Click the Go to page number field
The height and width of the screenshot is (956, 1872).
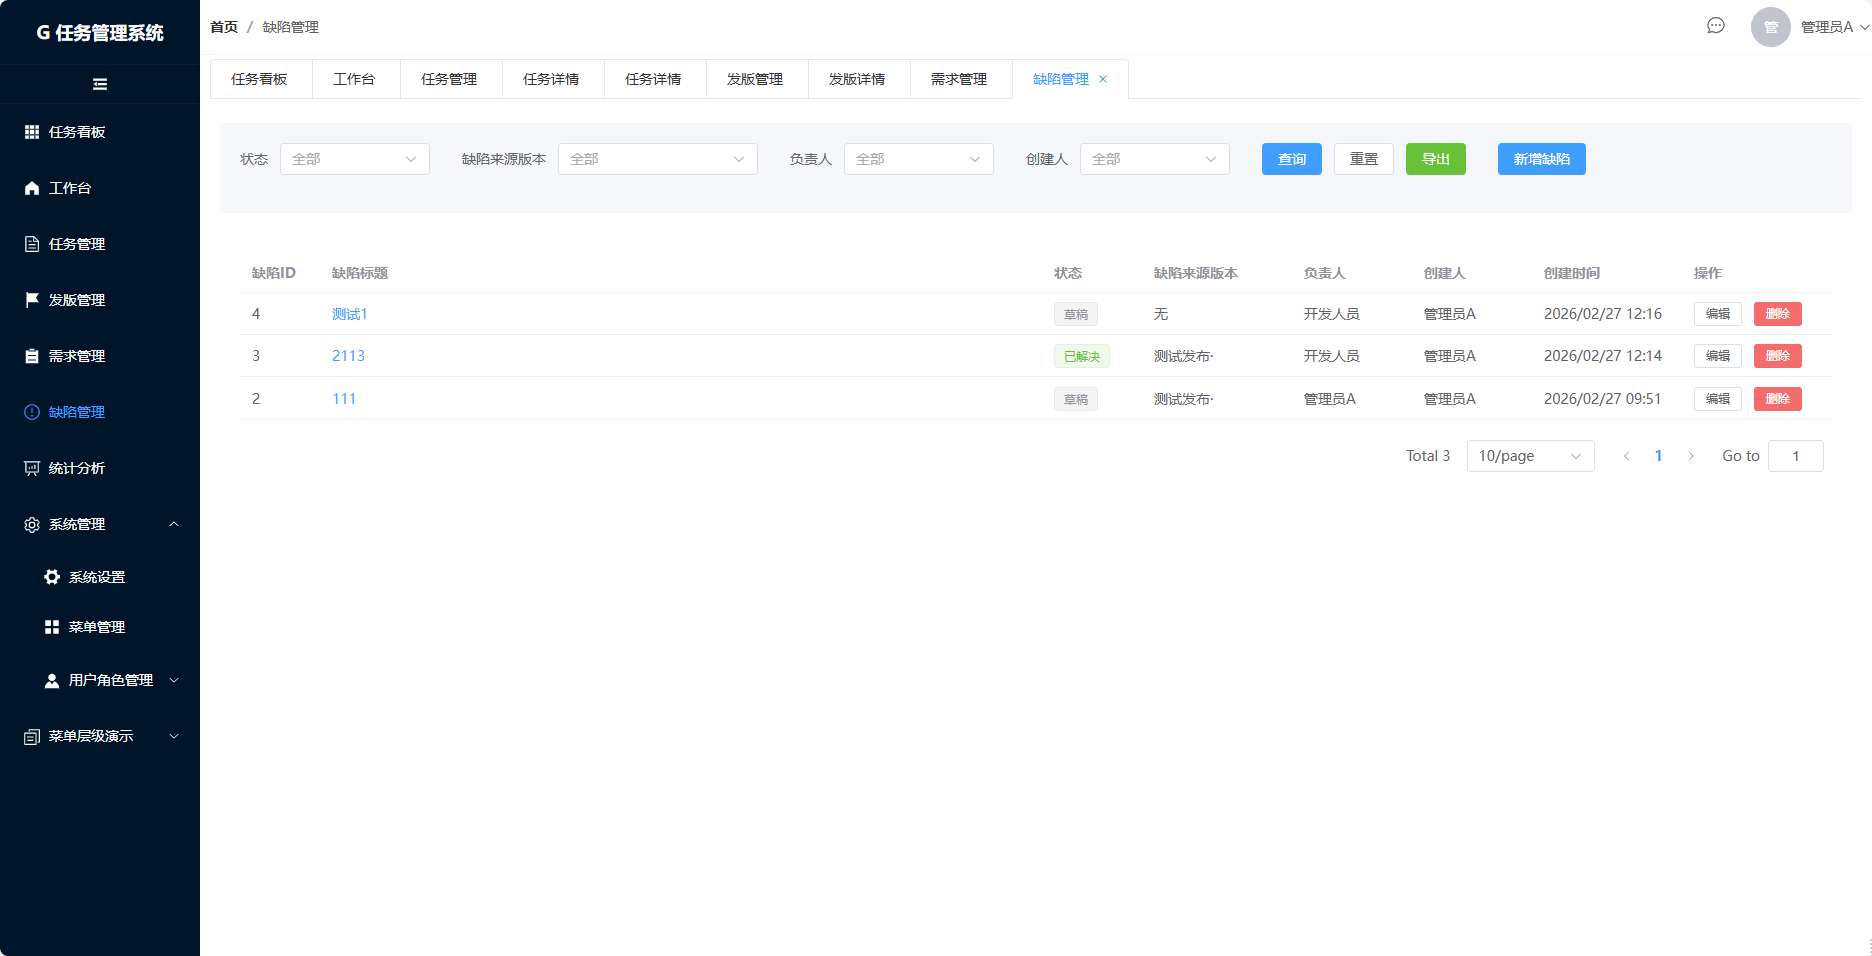point(1796,456)
